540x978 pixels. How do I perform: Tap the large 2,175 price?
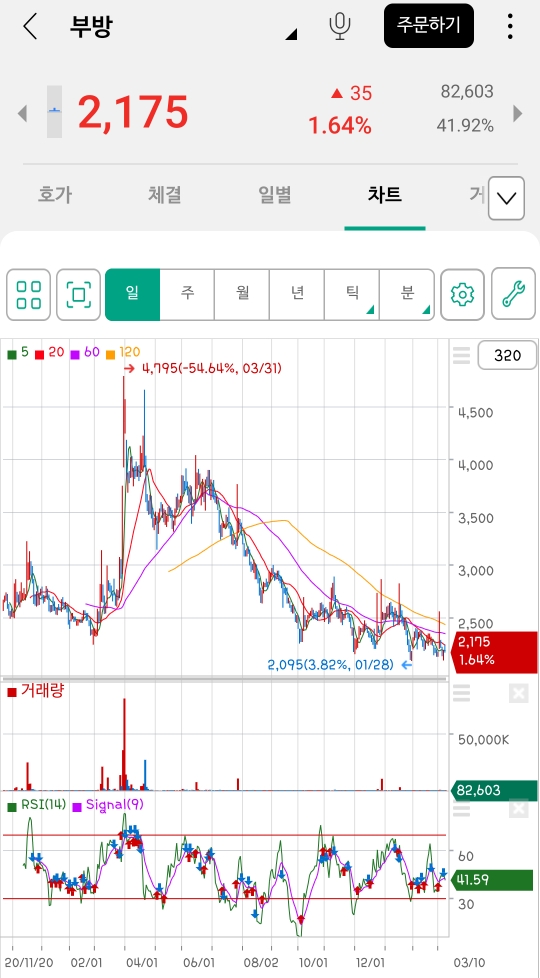[133, 112]
